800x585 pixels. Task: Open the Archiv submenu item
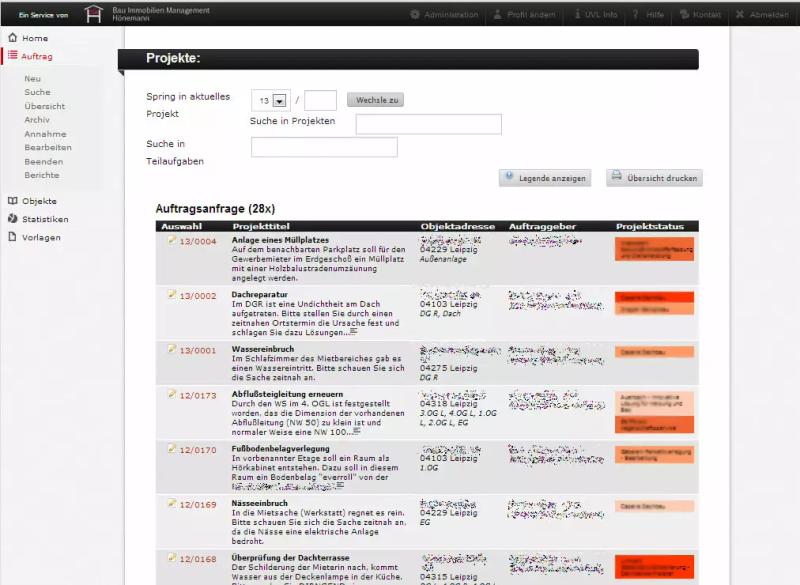click(37, 119)
